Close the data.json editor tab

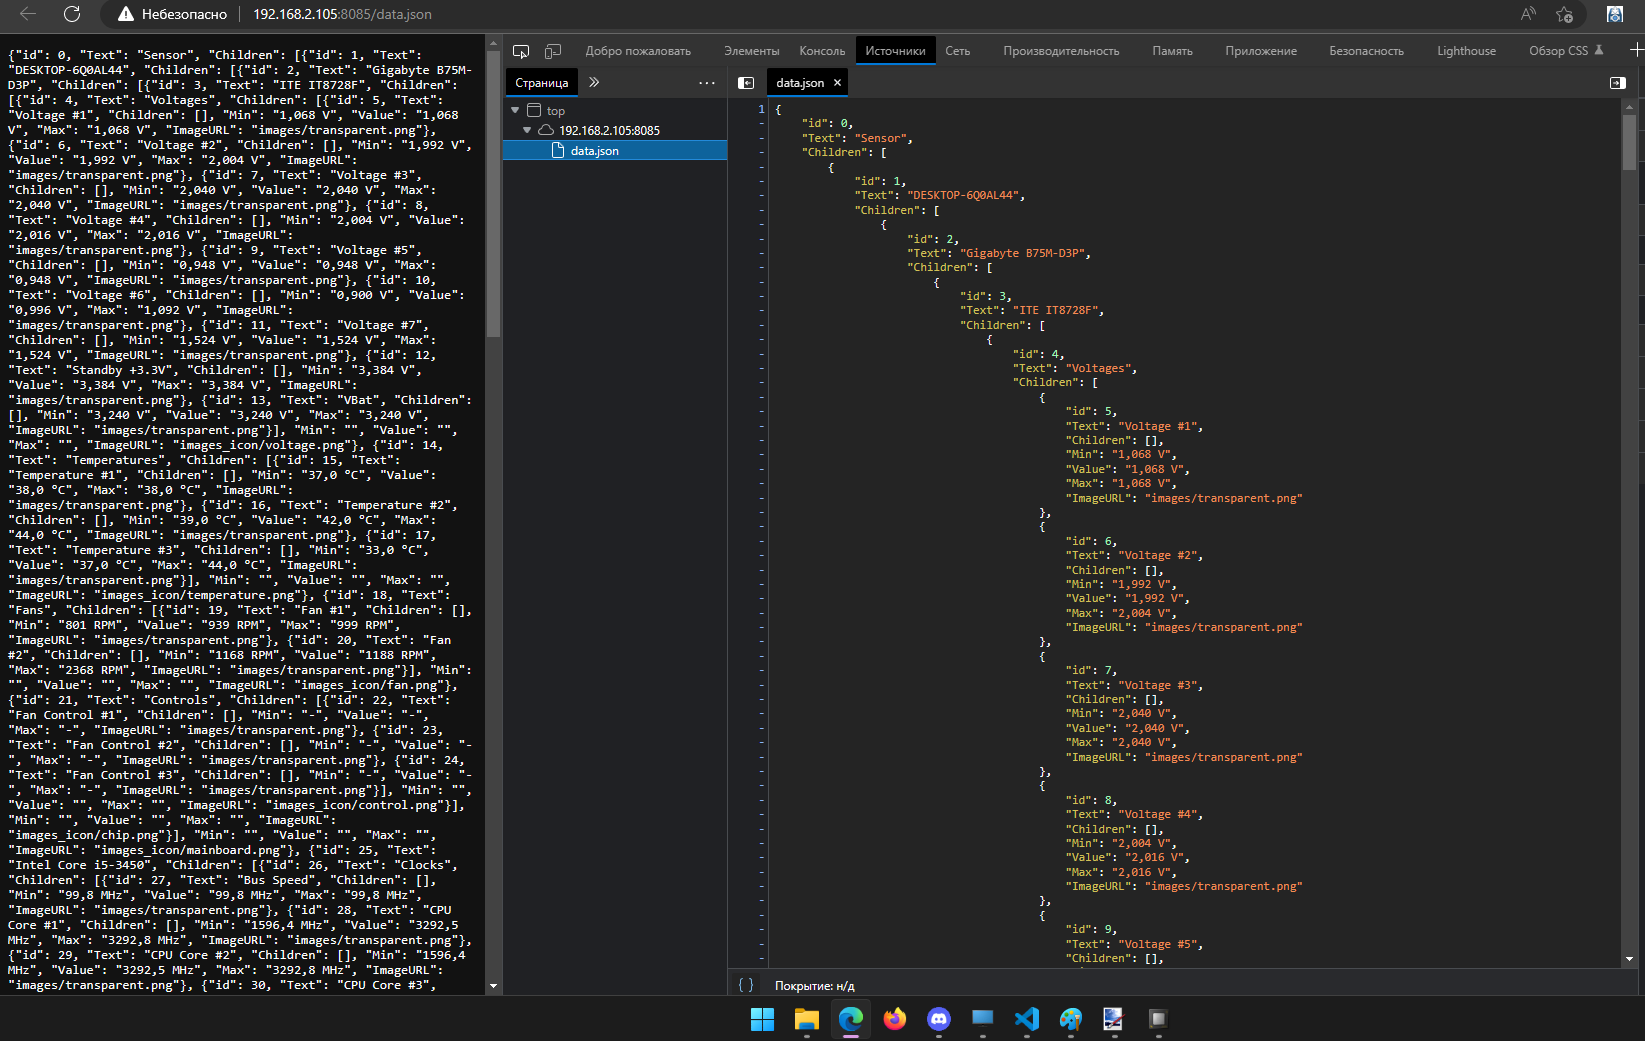point(838,83)
